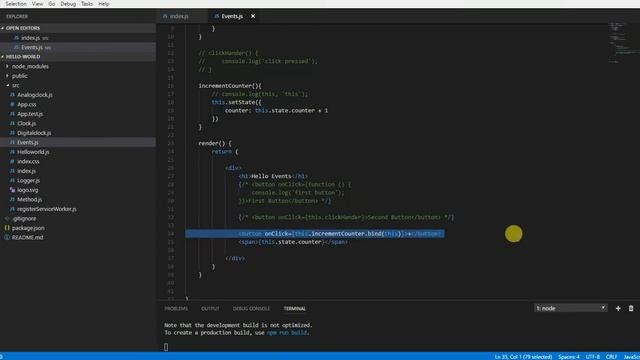Expand the node_modules folder
The height and width of the screenshot is (360, 640).
[x=30, y=66]
